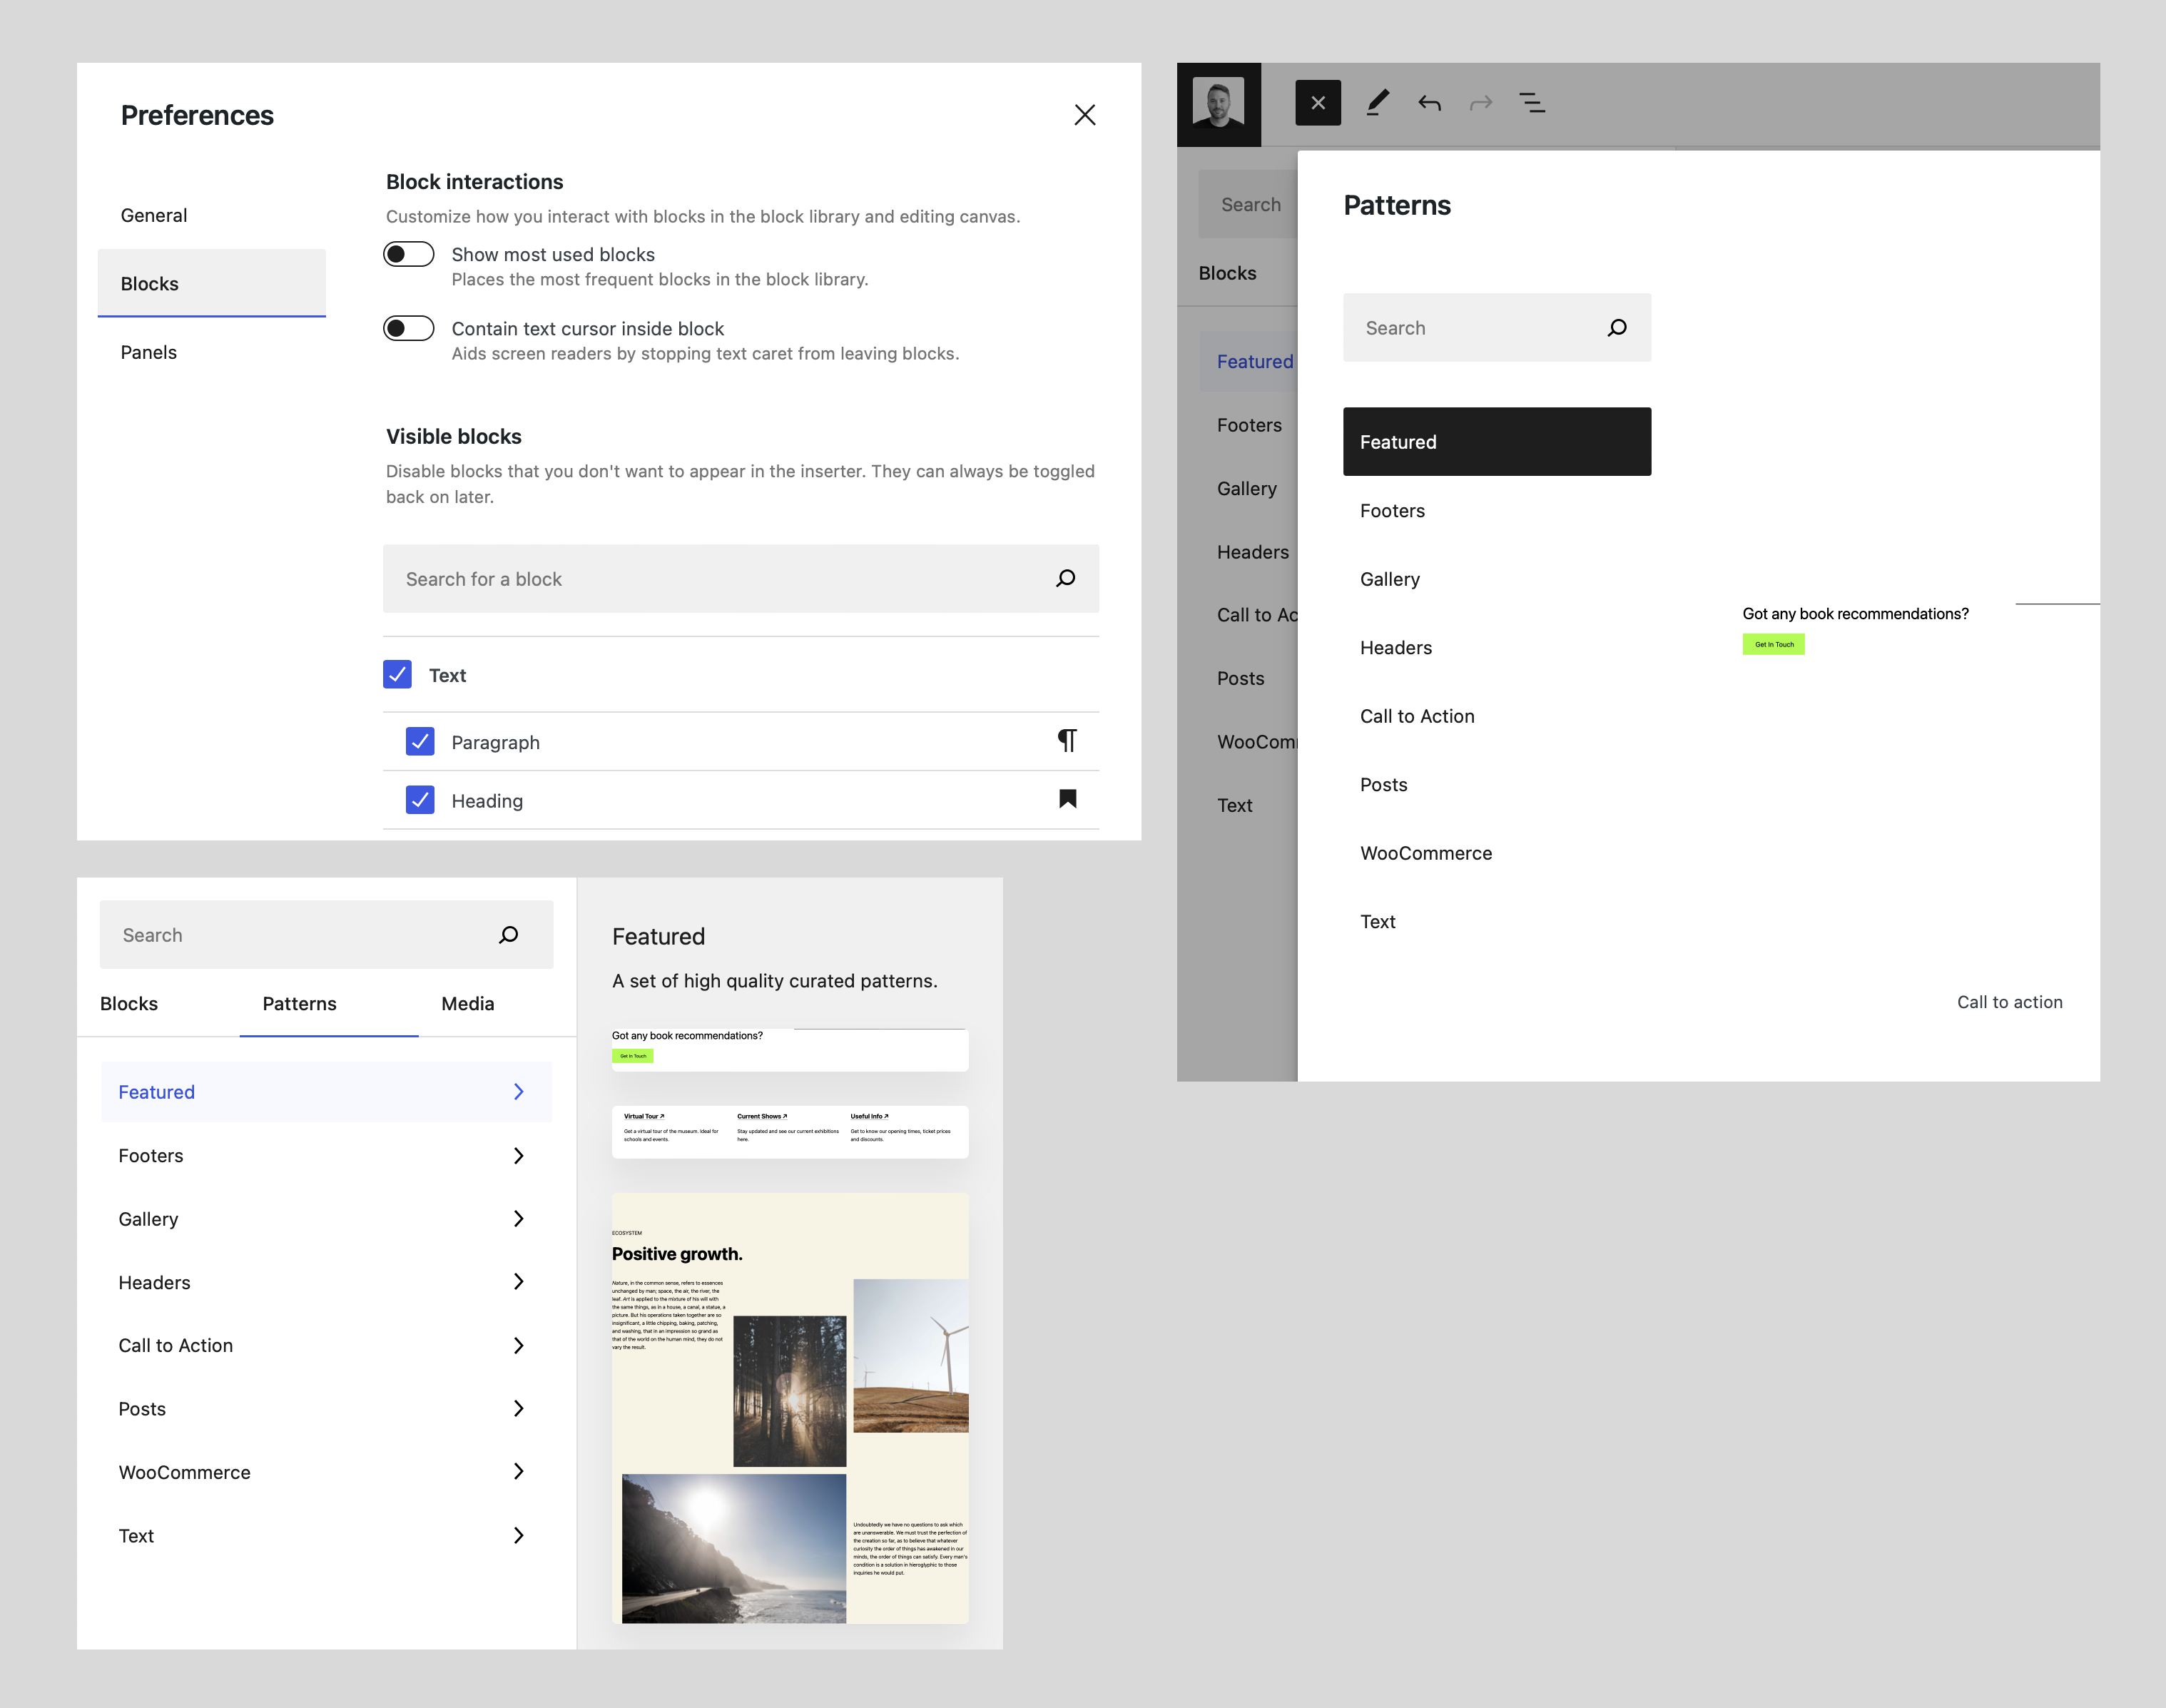Click the Redo arrow icon

[x=1480, y=103]
